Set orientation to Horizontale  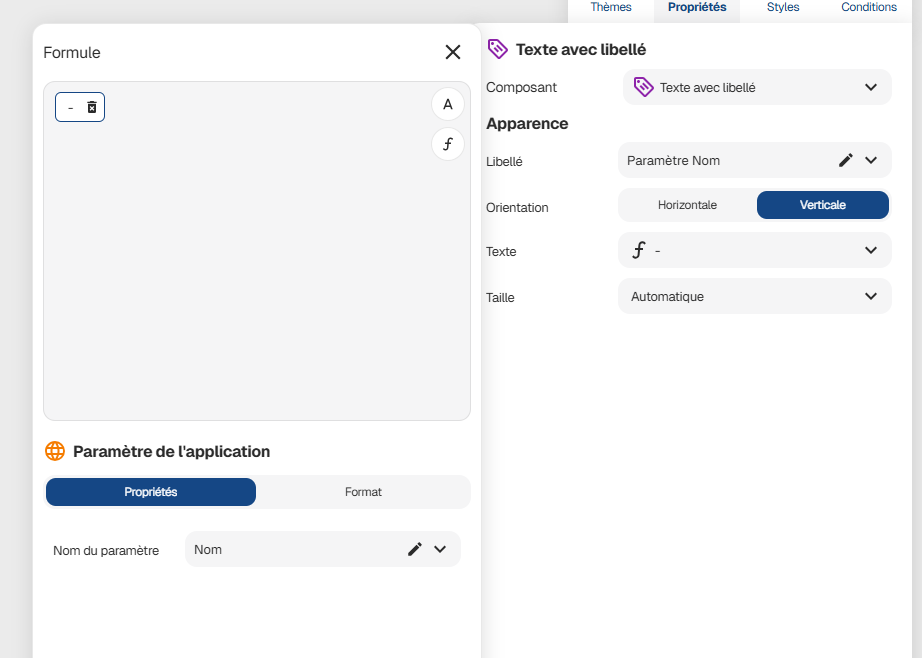tap(687, 205)
